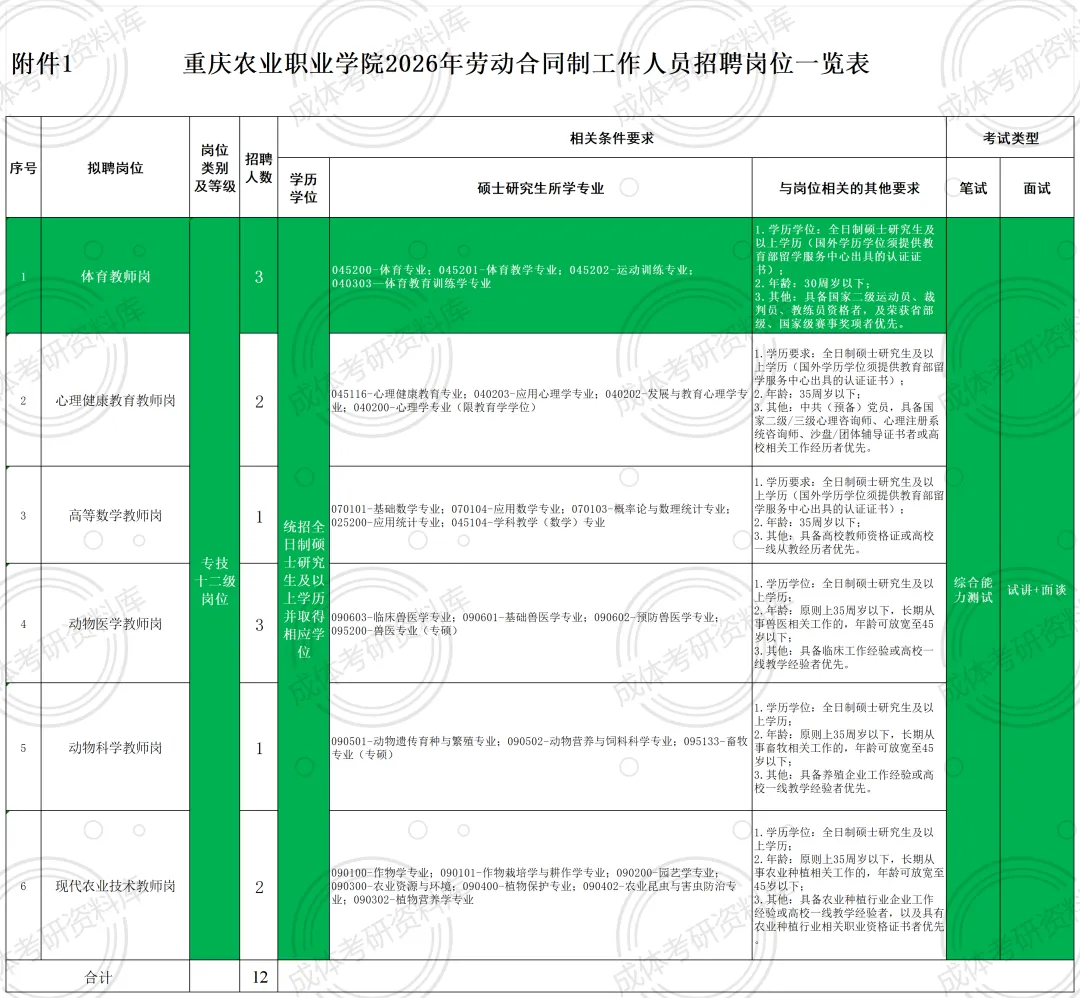Click the 试讲+面谈 cell

[1037, 590]
